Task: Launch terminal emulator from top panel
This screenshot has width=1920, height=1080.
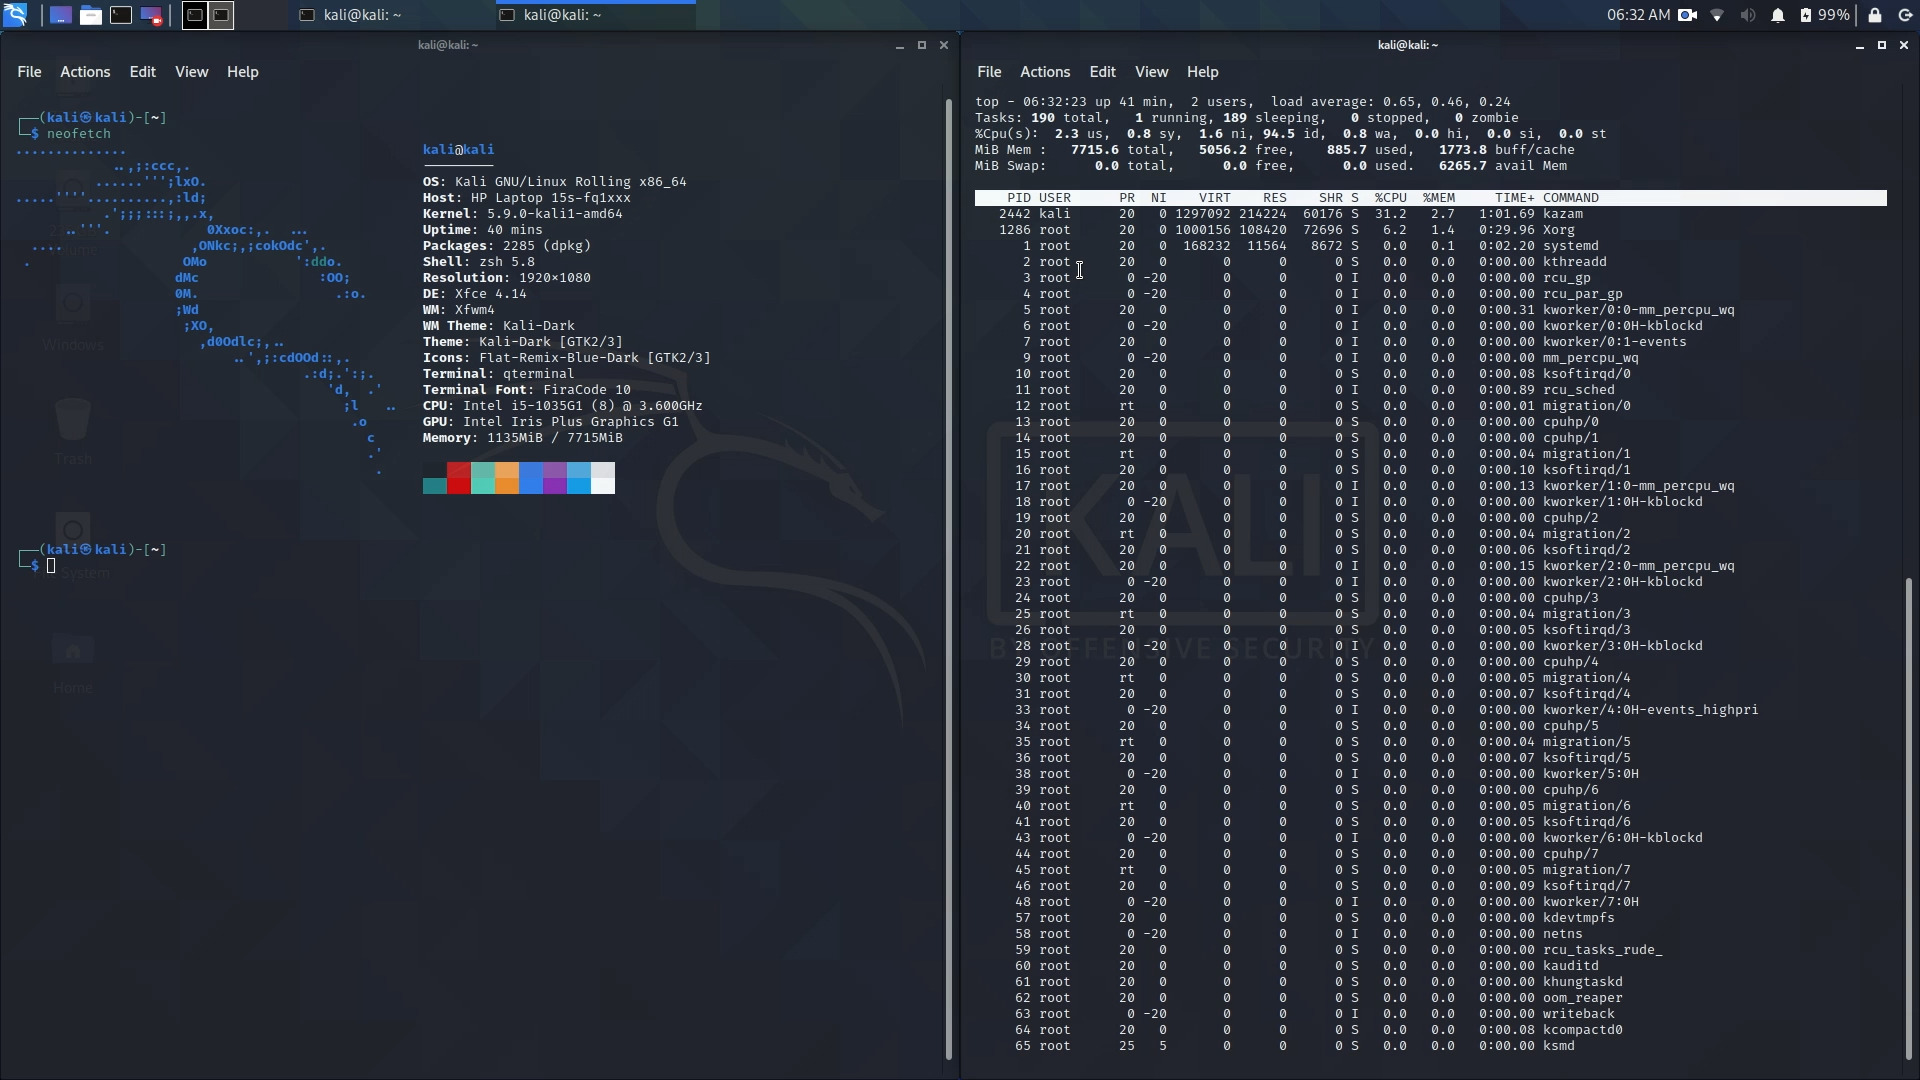Action: tap(121, 15)
